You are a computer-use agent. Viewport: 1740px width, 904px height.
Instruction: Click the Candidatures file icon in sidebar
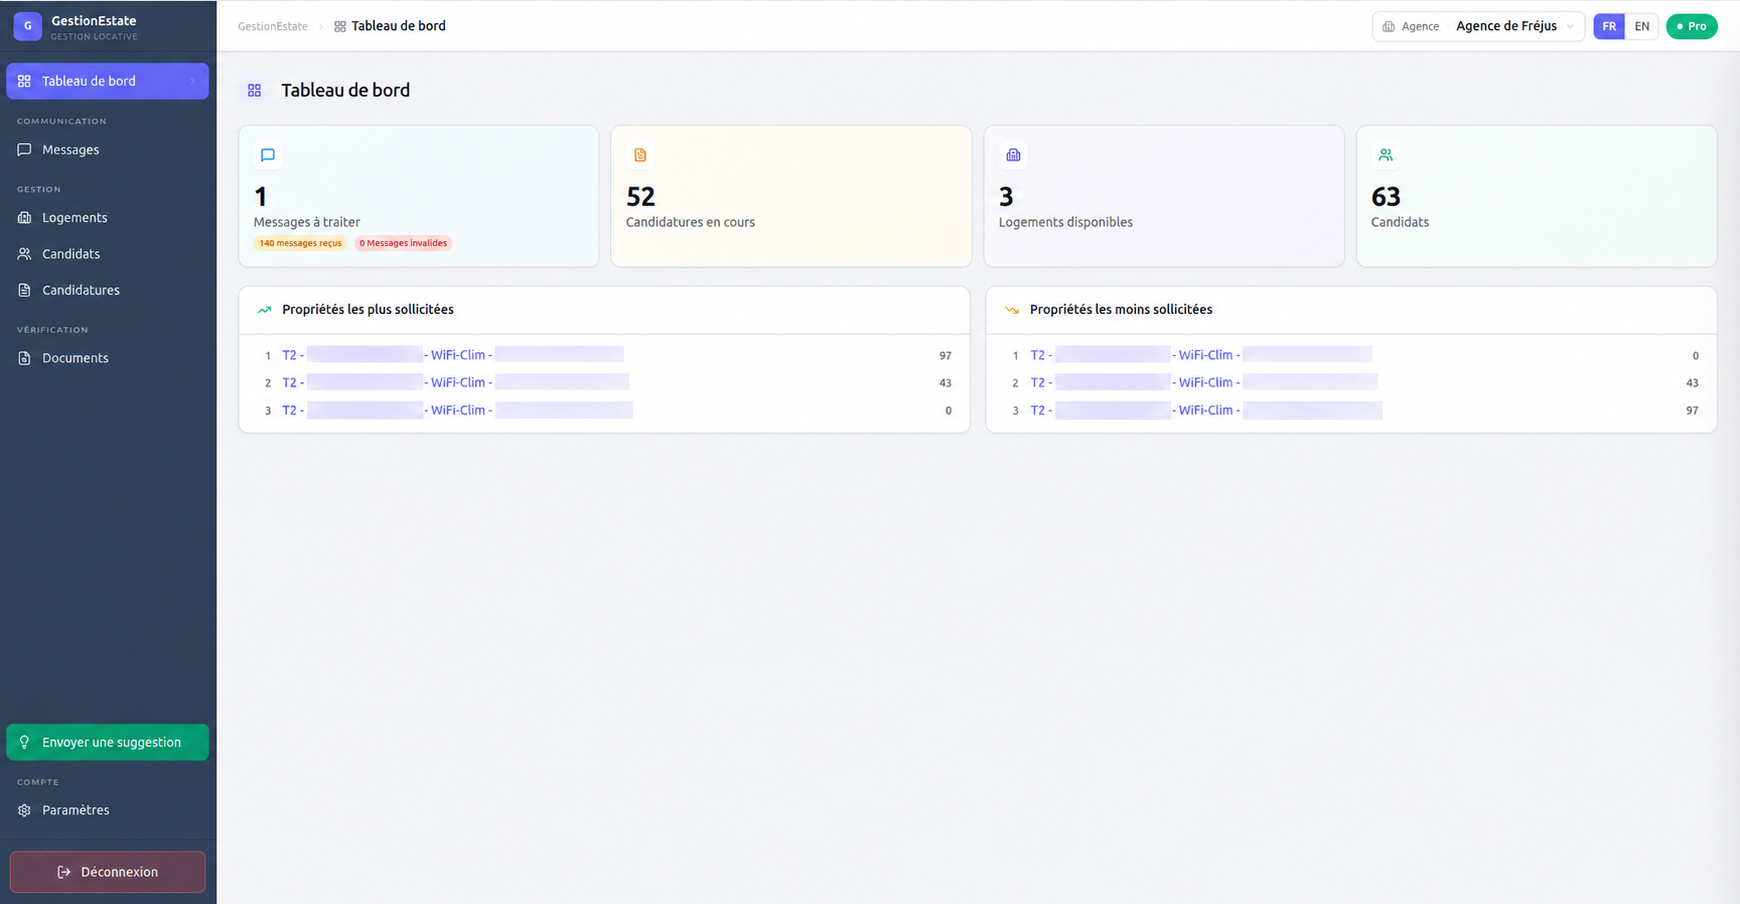pyautogui.click(x=25, y=290)
